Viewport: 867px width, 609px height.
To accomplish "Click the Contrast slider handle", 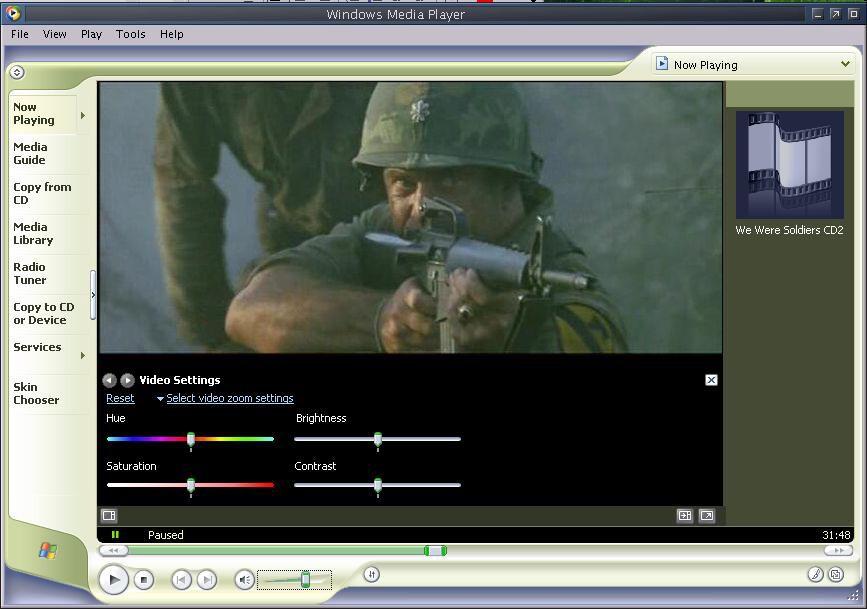I will pos(378,486).
